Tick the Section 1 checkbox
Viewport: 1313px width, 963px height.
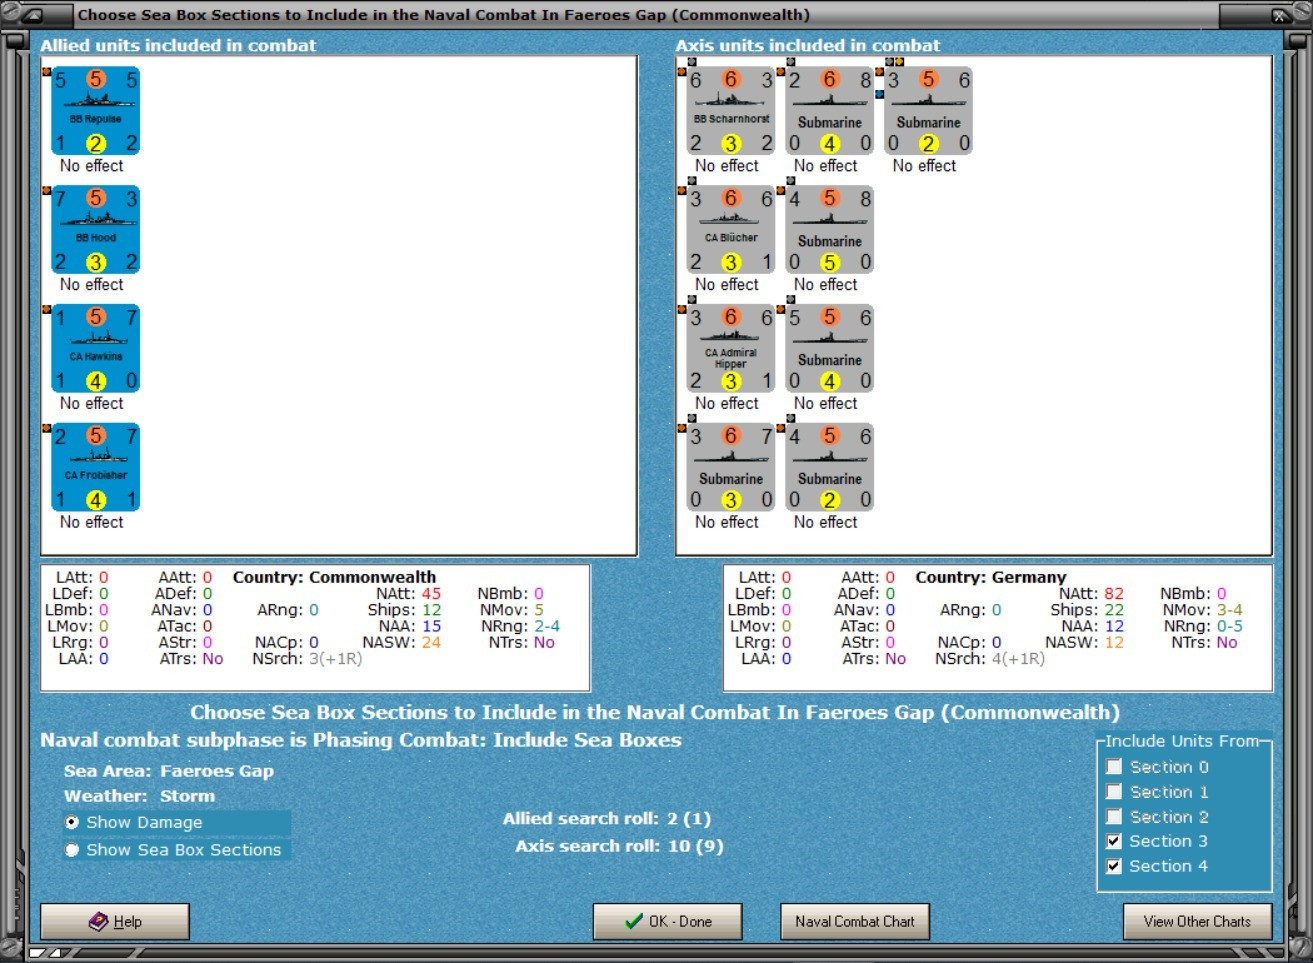[1114, 792]
